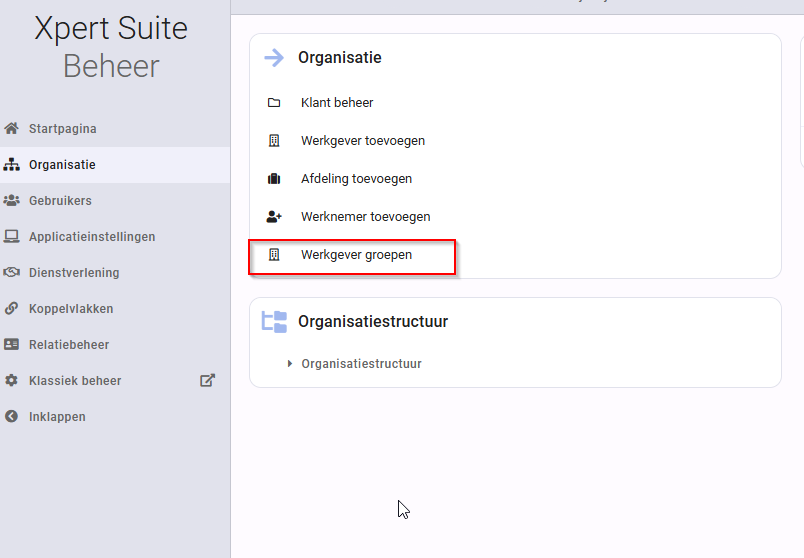Expand the Organisatiestructuur tree node arrow

coord(290,364)
